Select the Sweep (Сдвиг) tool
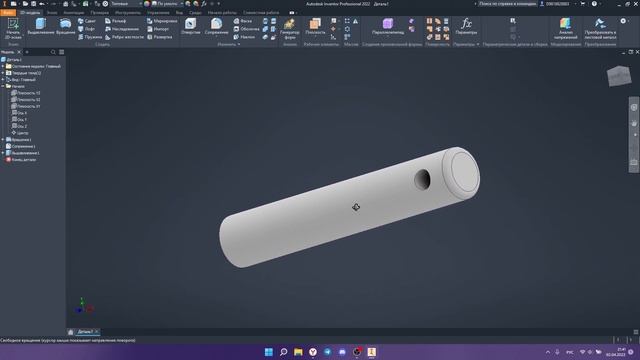The image size is (640, 360). click(x=87, y=21)
